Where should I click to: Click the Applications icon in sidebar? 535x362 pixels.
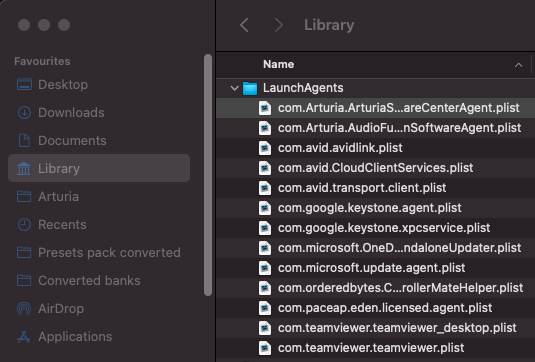pos(24,336)
